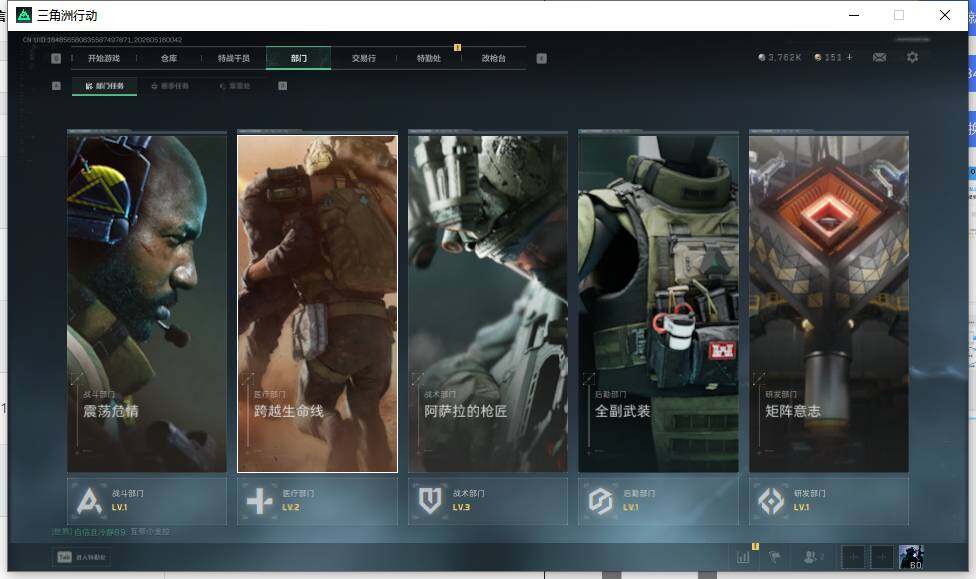Go to the 交易行 tab

[364, 59]
